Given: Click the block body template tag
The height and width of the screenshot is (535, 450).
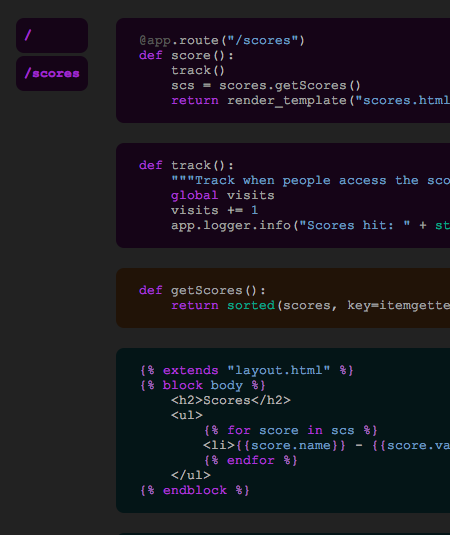Looking at the screenshot, I should click(202, 386).
